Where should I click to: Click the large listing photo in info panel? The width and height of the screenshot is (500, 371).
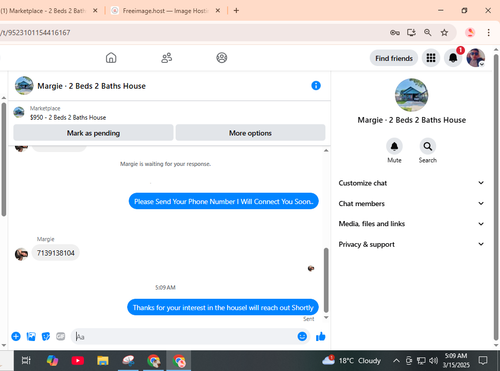(x=412, y=95)
